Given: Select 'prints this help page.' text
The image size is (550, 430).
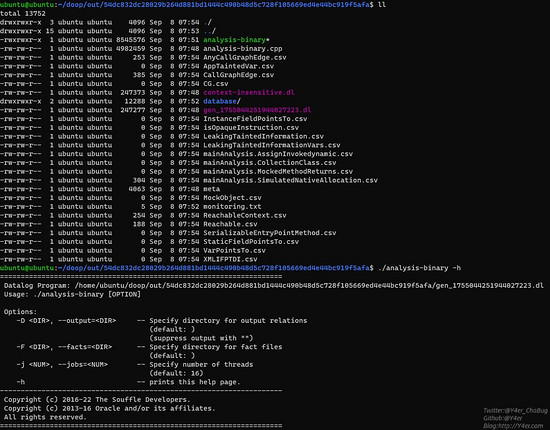Looking at the screenshot, I should click(x=195, y=382).
